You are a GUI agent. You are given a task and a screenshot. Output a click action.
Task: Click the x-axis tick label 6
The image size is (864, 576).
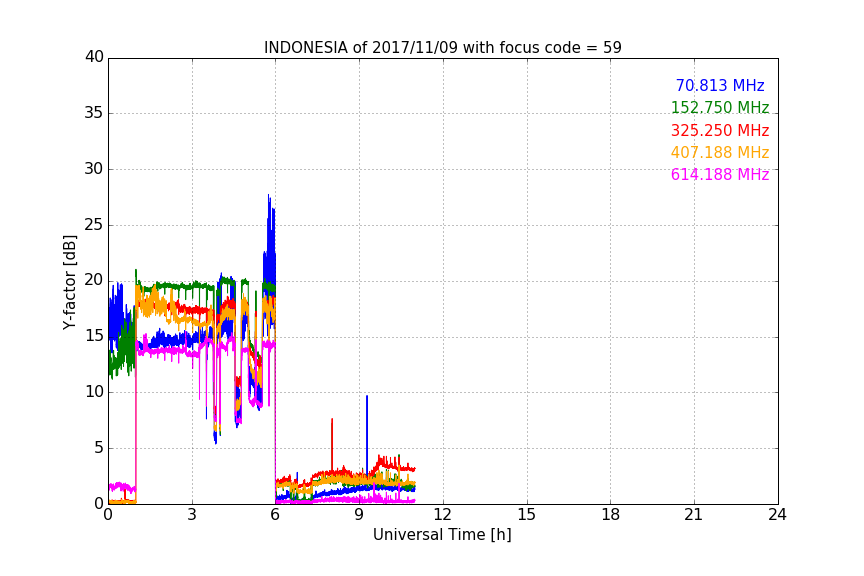click(x=276, y=515)
